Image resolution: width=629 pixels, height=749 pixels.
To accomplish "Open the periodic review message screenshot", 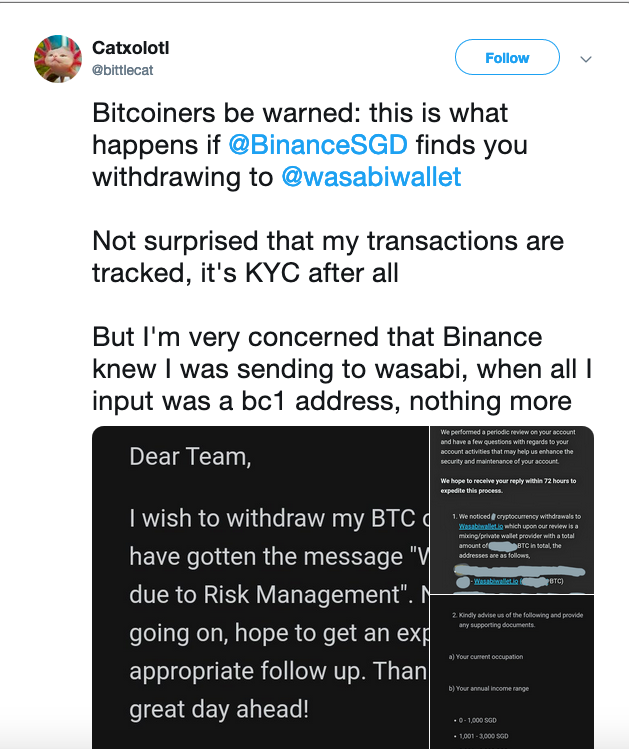I will 512,510.
